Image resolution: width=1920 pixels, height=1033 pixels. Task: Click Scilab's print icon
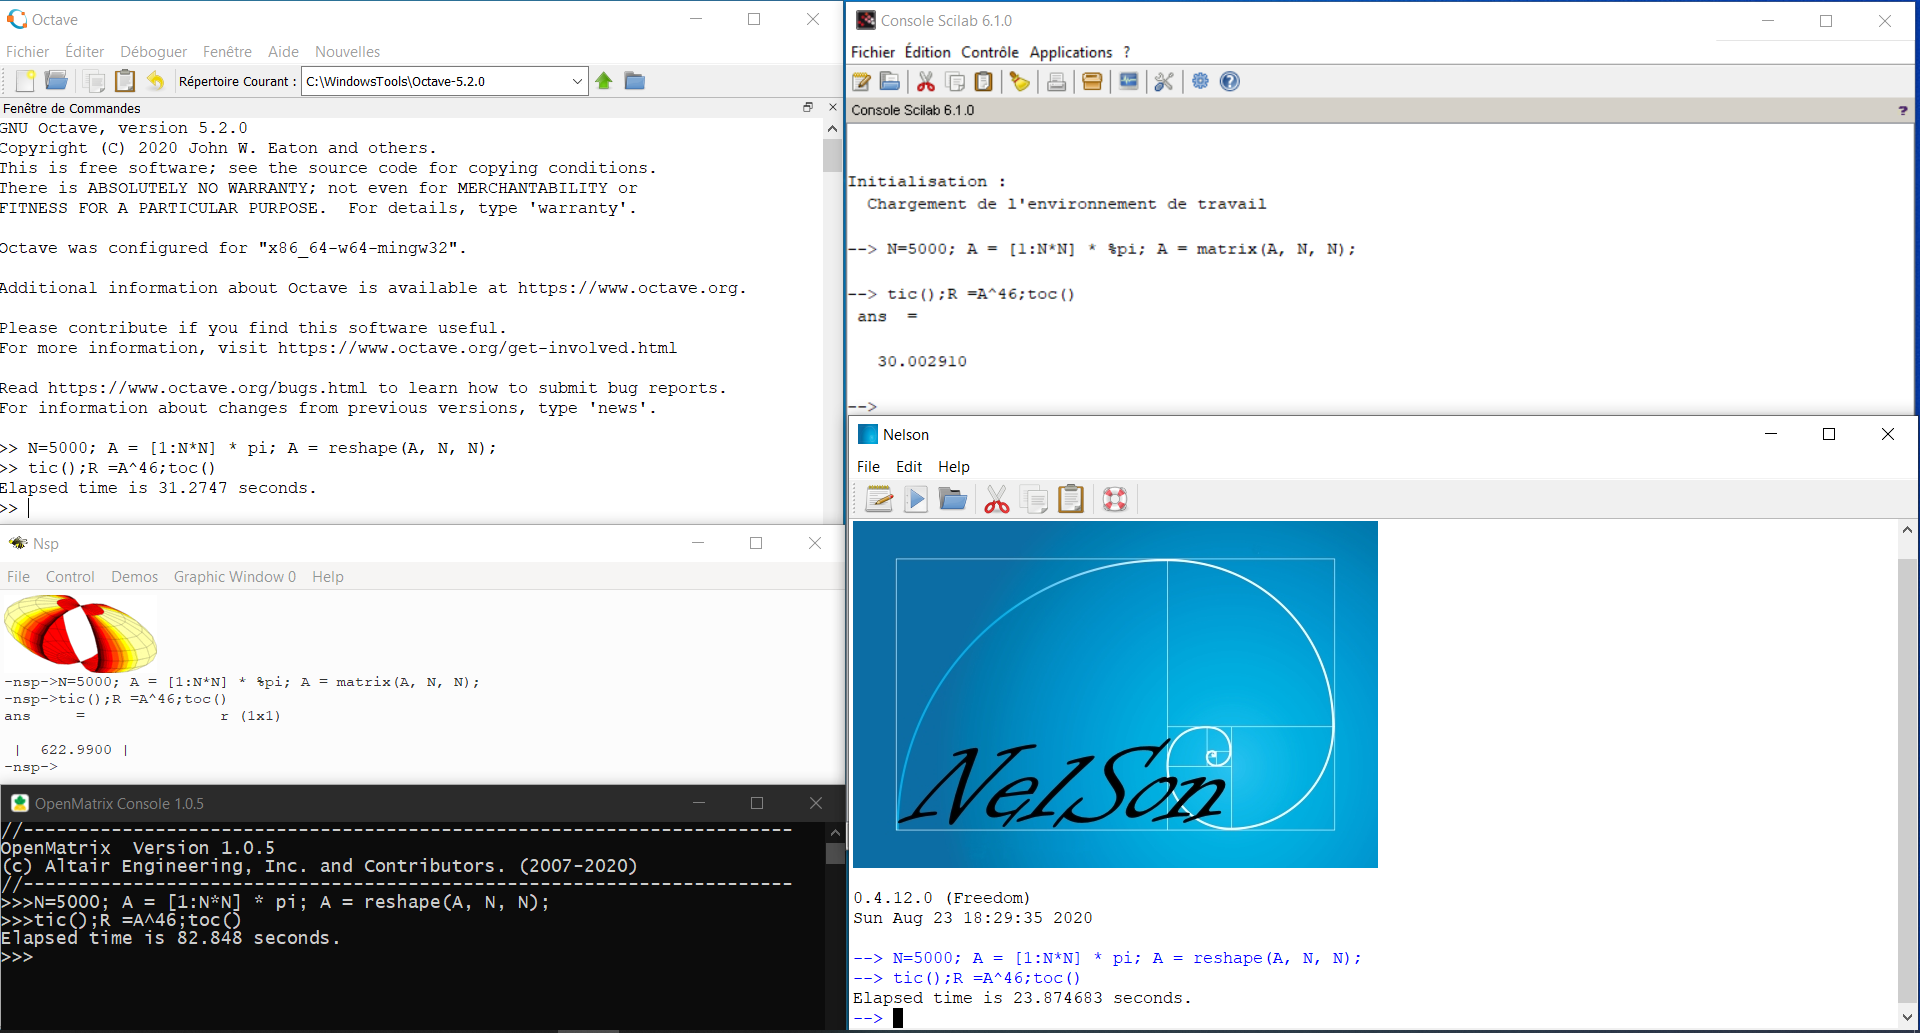[x=1056, y=82]
